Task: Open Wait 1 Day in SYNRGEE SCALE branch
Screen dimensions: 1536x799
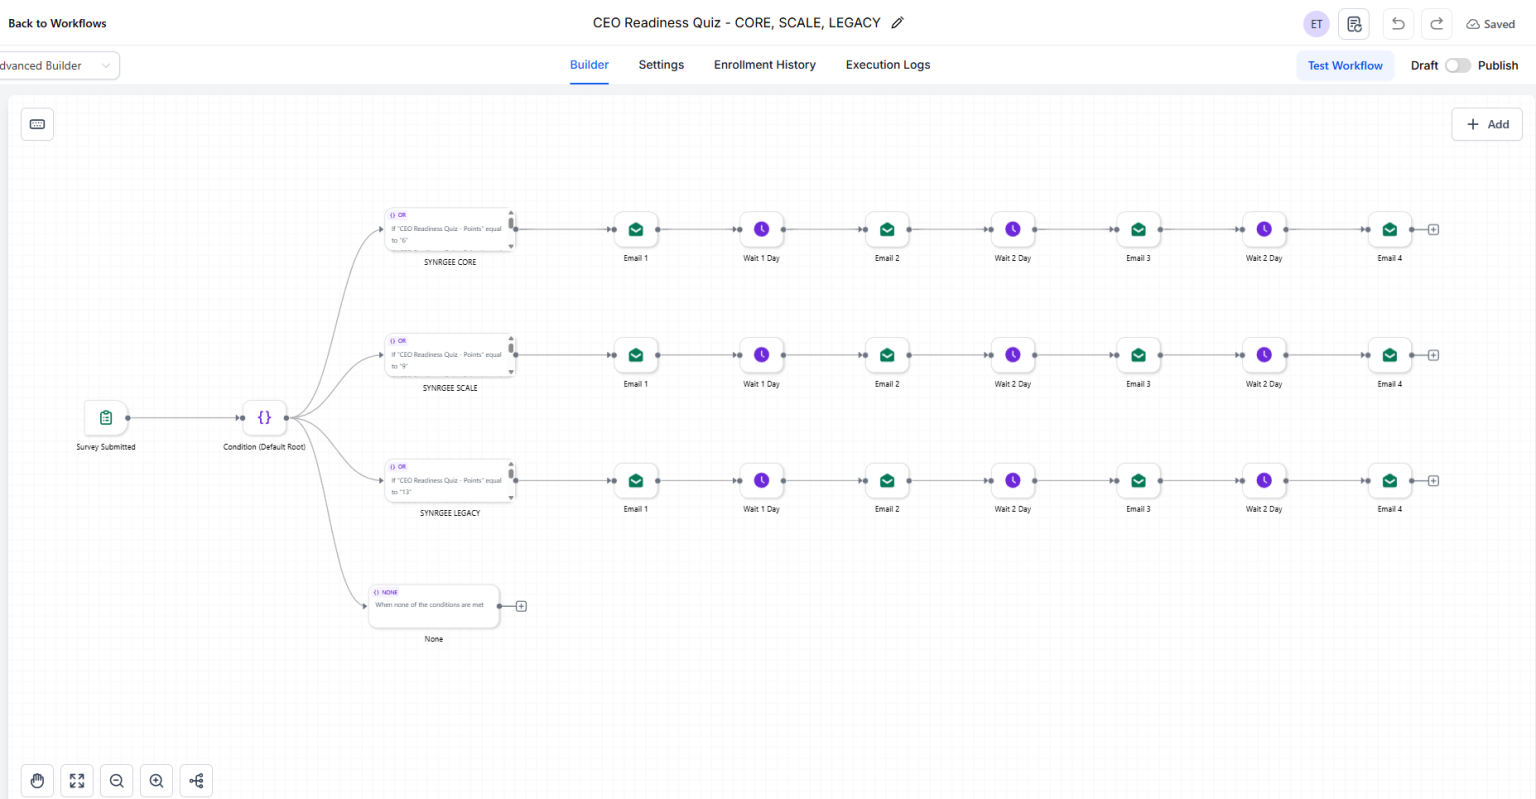Action: 762,355
